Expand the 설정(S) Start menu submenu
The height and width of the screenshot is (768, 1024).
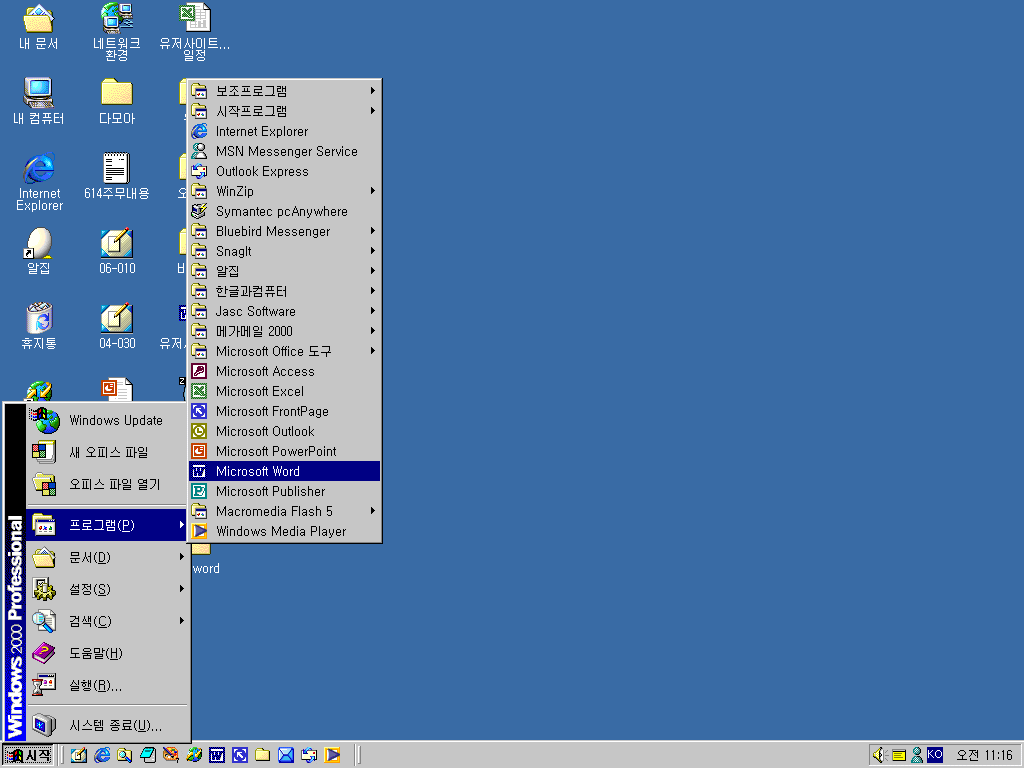(x=108, y=589)
